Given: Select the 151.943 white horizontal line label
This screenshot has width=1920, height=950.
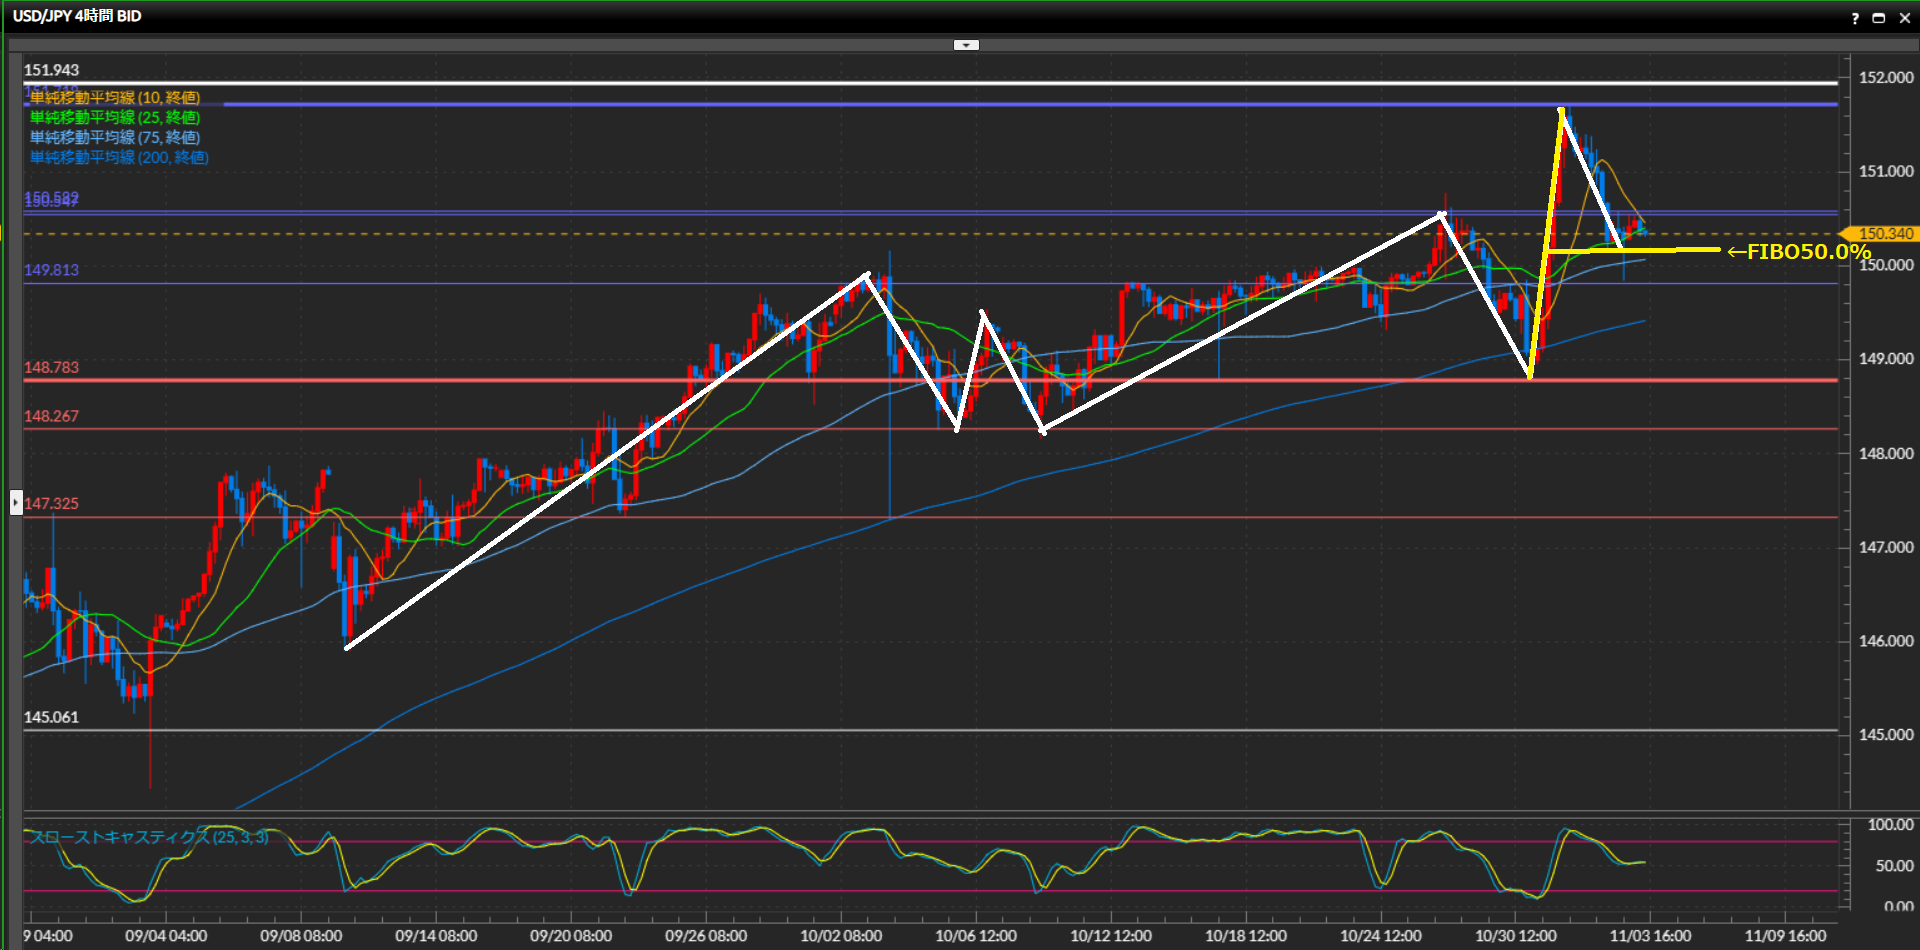Looking at the screenshot, I should tap(51, 70).
